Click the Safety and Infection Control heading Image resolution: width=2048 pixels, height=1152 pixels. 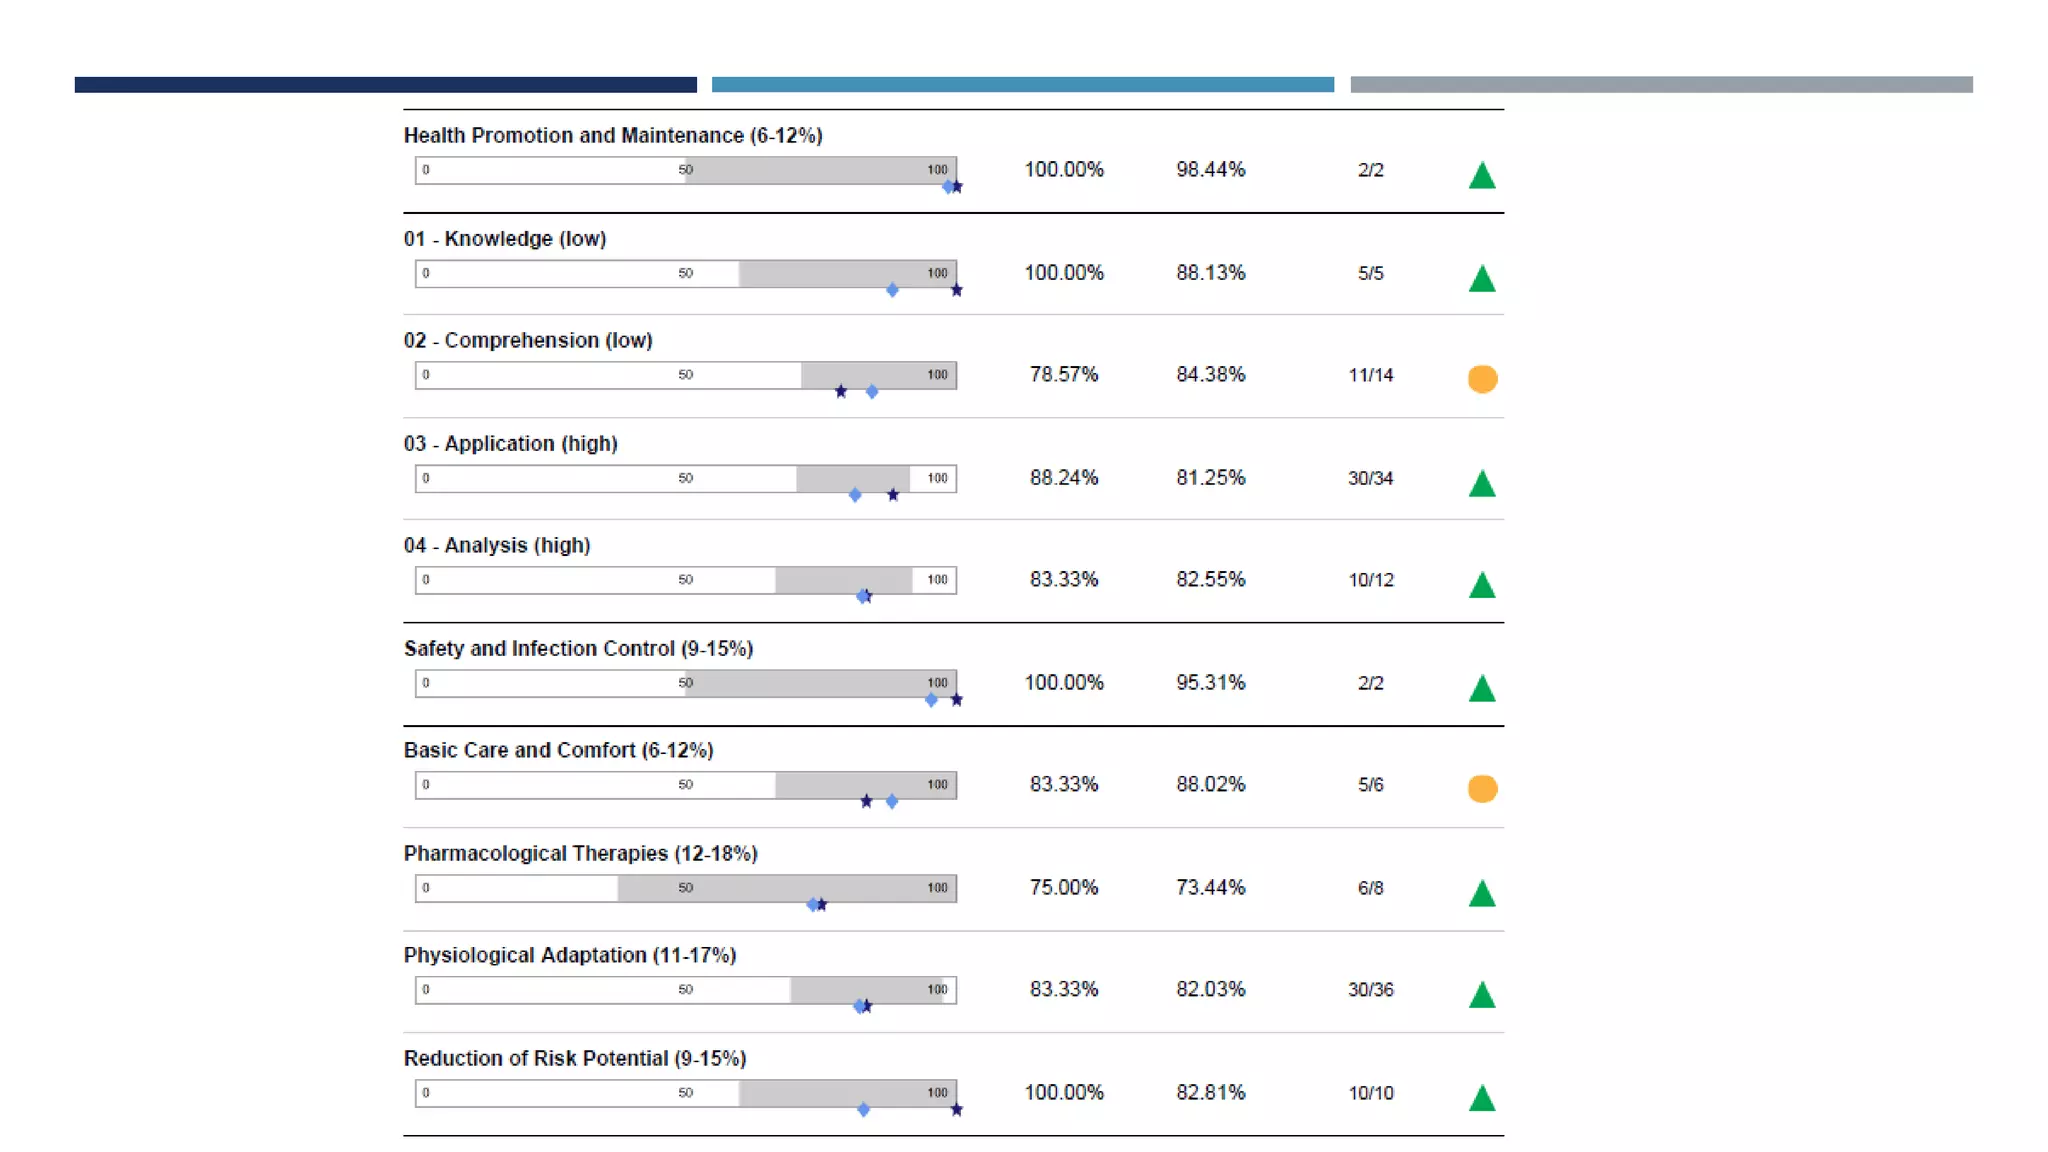[x=578, y=648]
